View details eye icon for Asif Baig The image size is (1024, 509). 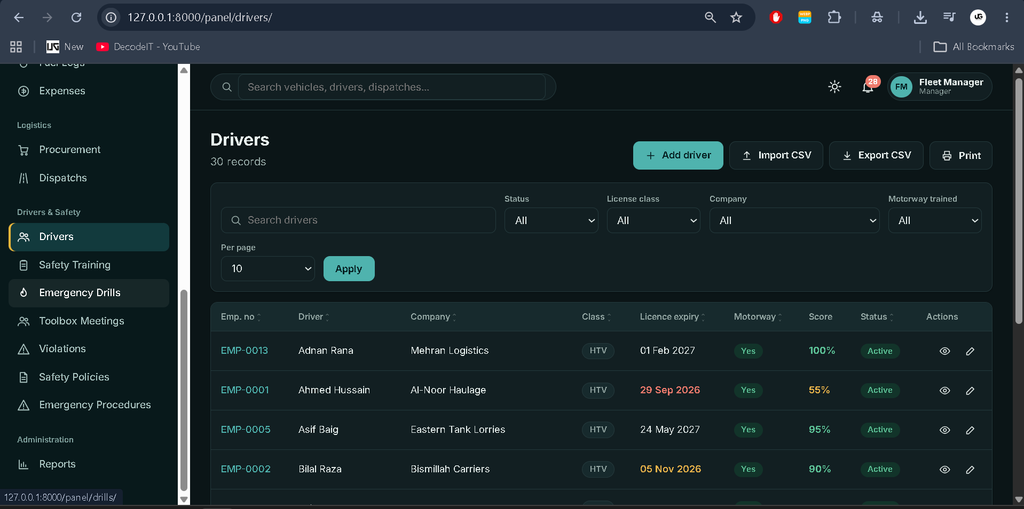click(x=944, y=430)
